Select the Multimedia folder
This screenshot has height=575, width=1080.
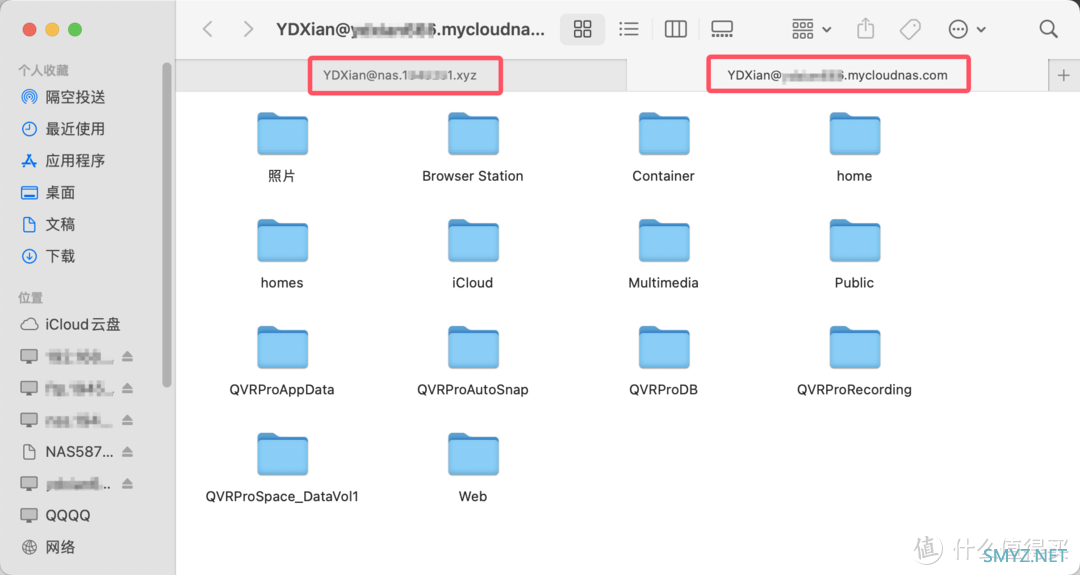click(x=663, y=253)
